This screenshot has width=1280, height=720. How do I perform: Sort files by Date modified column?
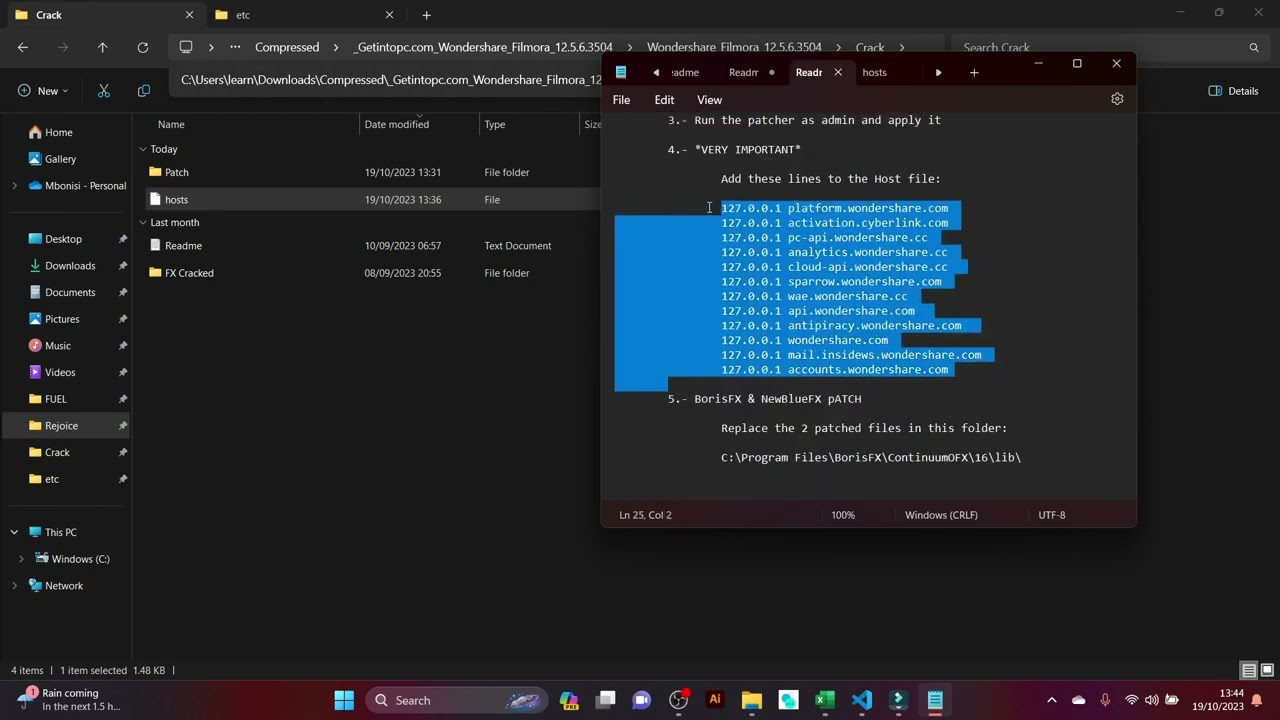(x=397, y=124)
